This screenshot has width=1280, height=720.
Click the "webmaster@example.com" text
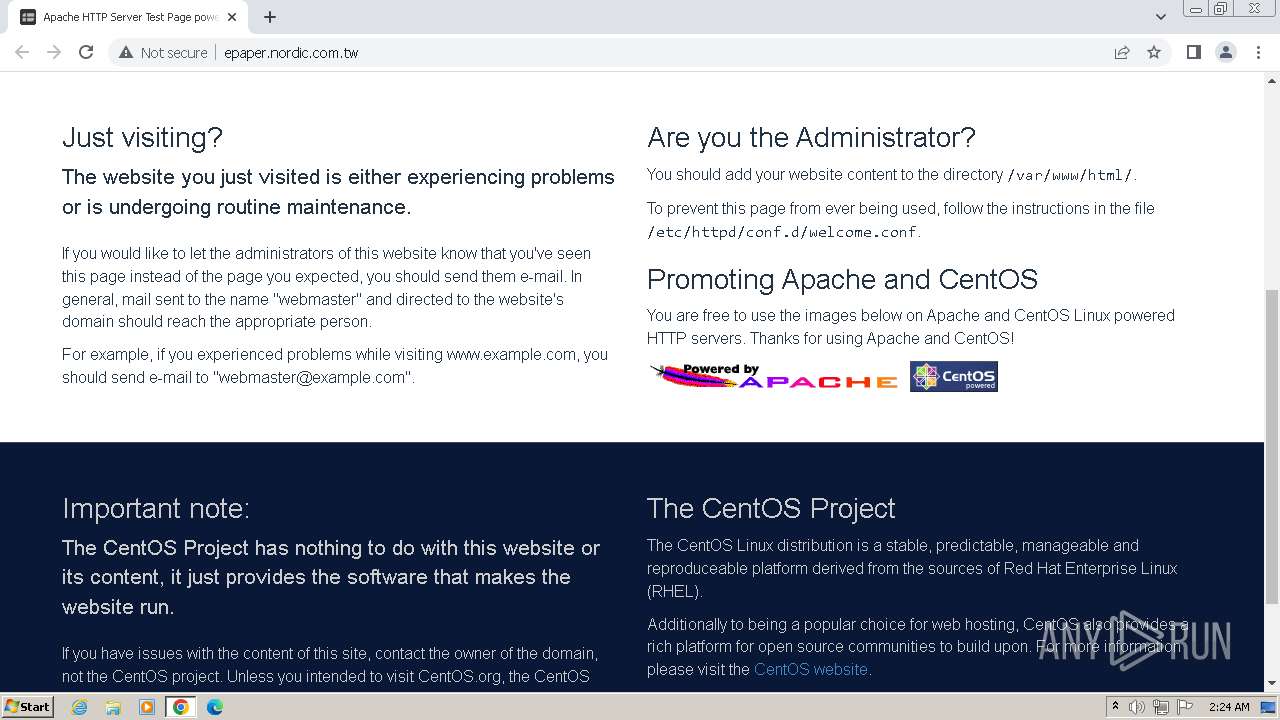point(311,377)
